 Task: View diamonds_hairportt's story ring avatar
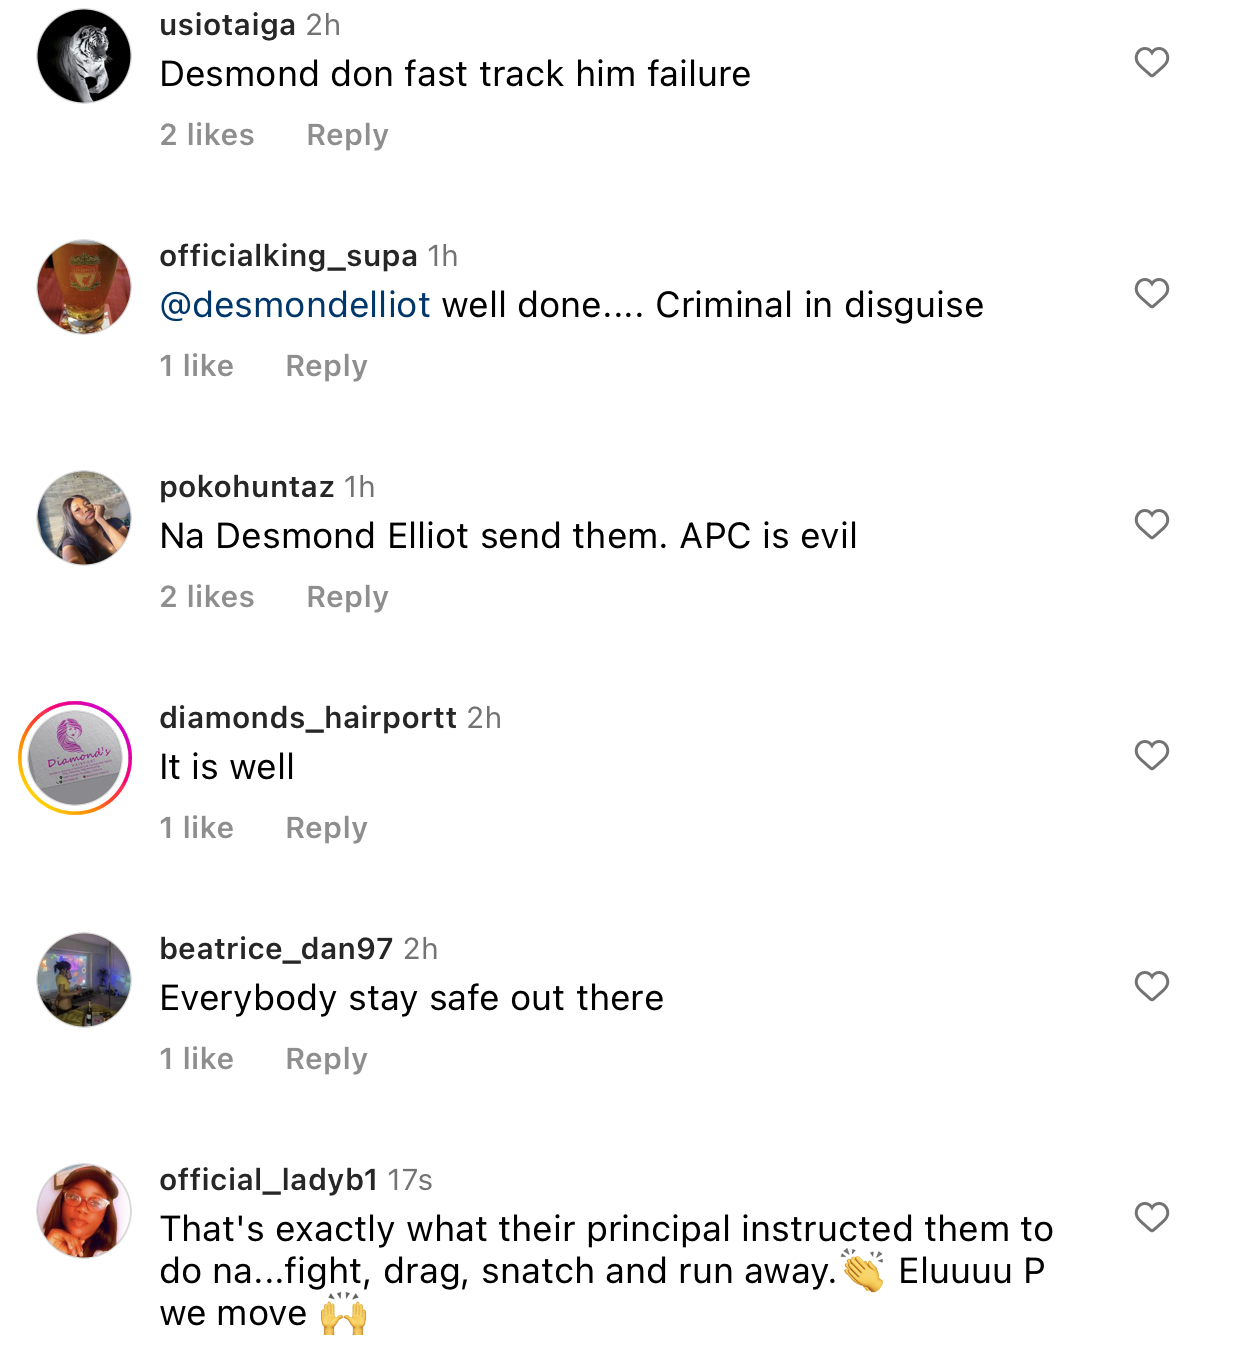(75, 758)
